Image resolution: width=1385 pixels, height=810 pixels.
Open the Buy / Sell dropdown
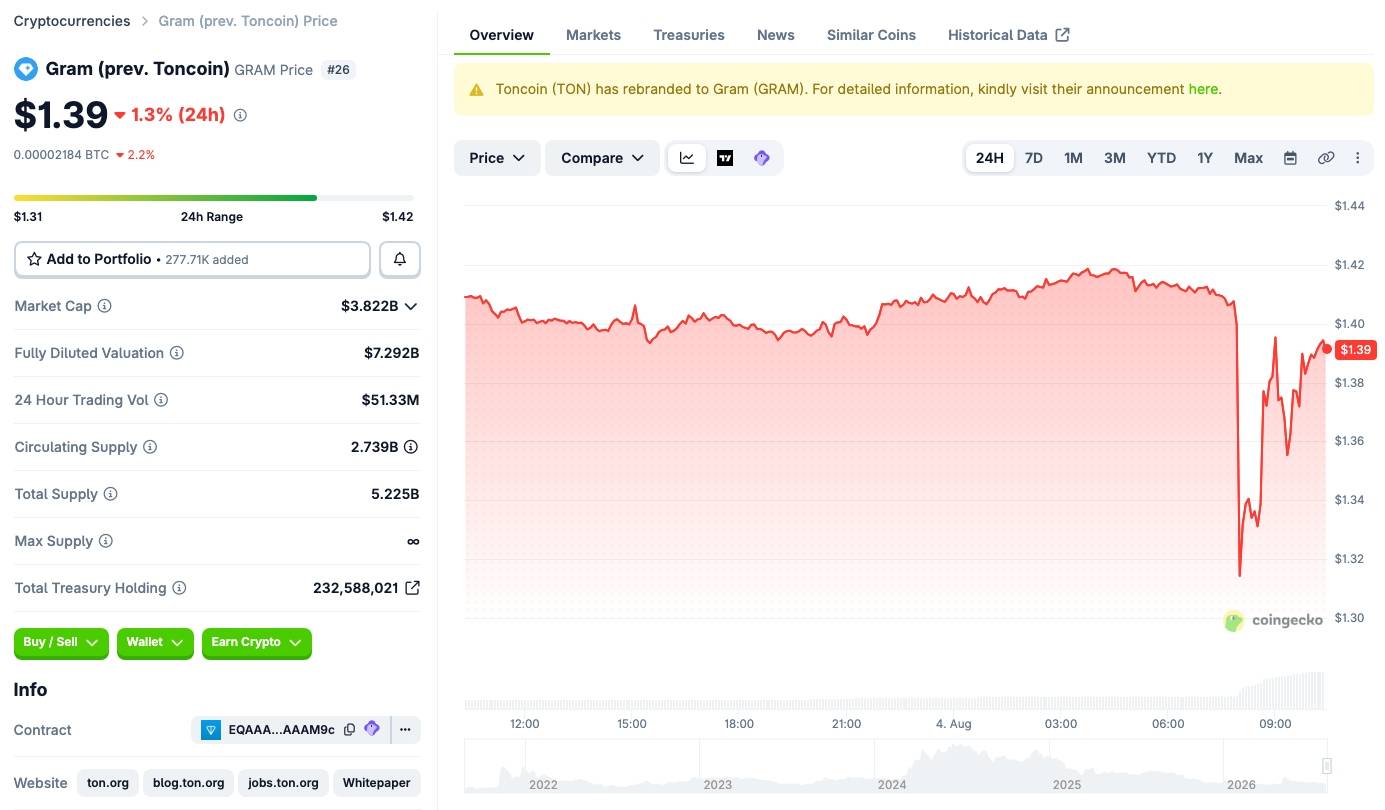tap(61, 643)
